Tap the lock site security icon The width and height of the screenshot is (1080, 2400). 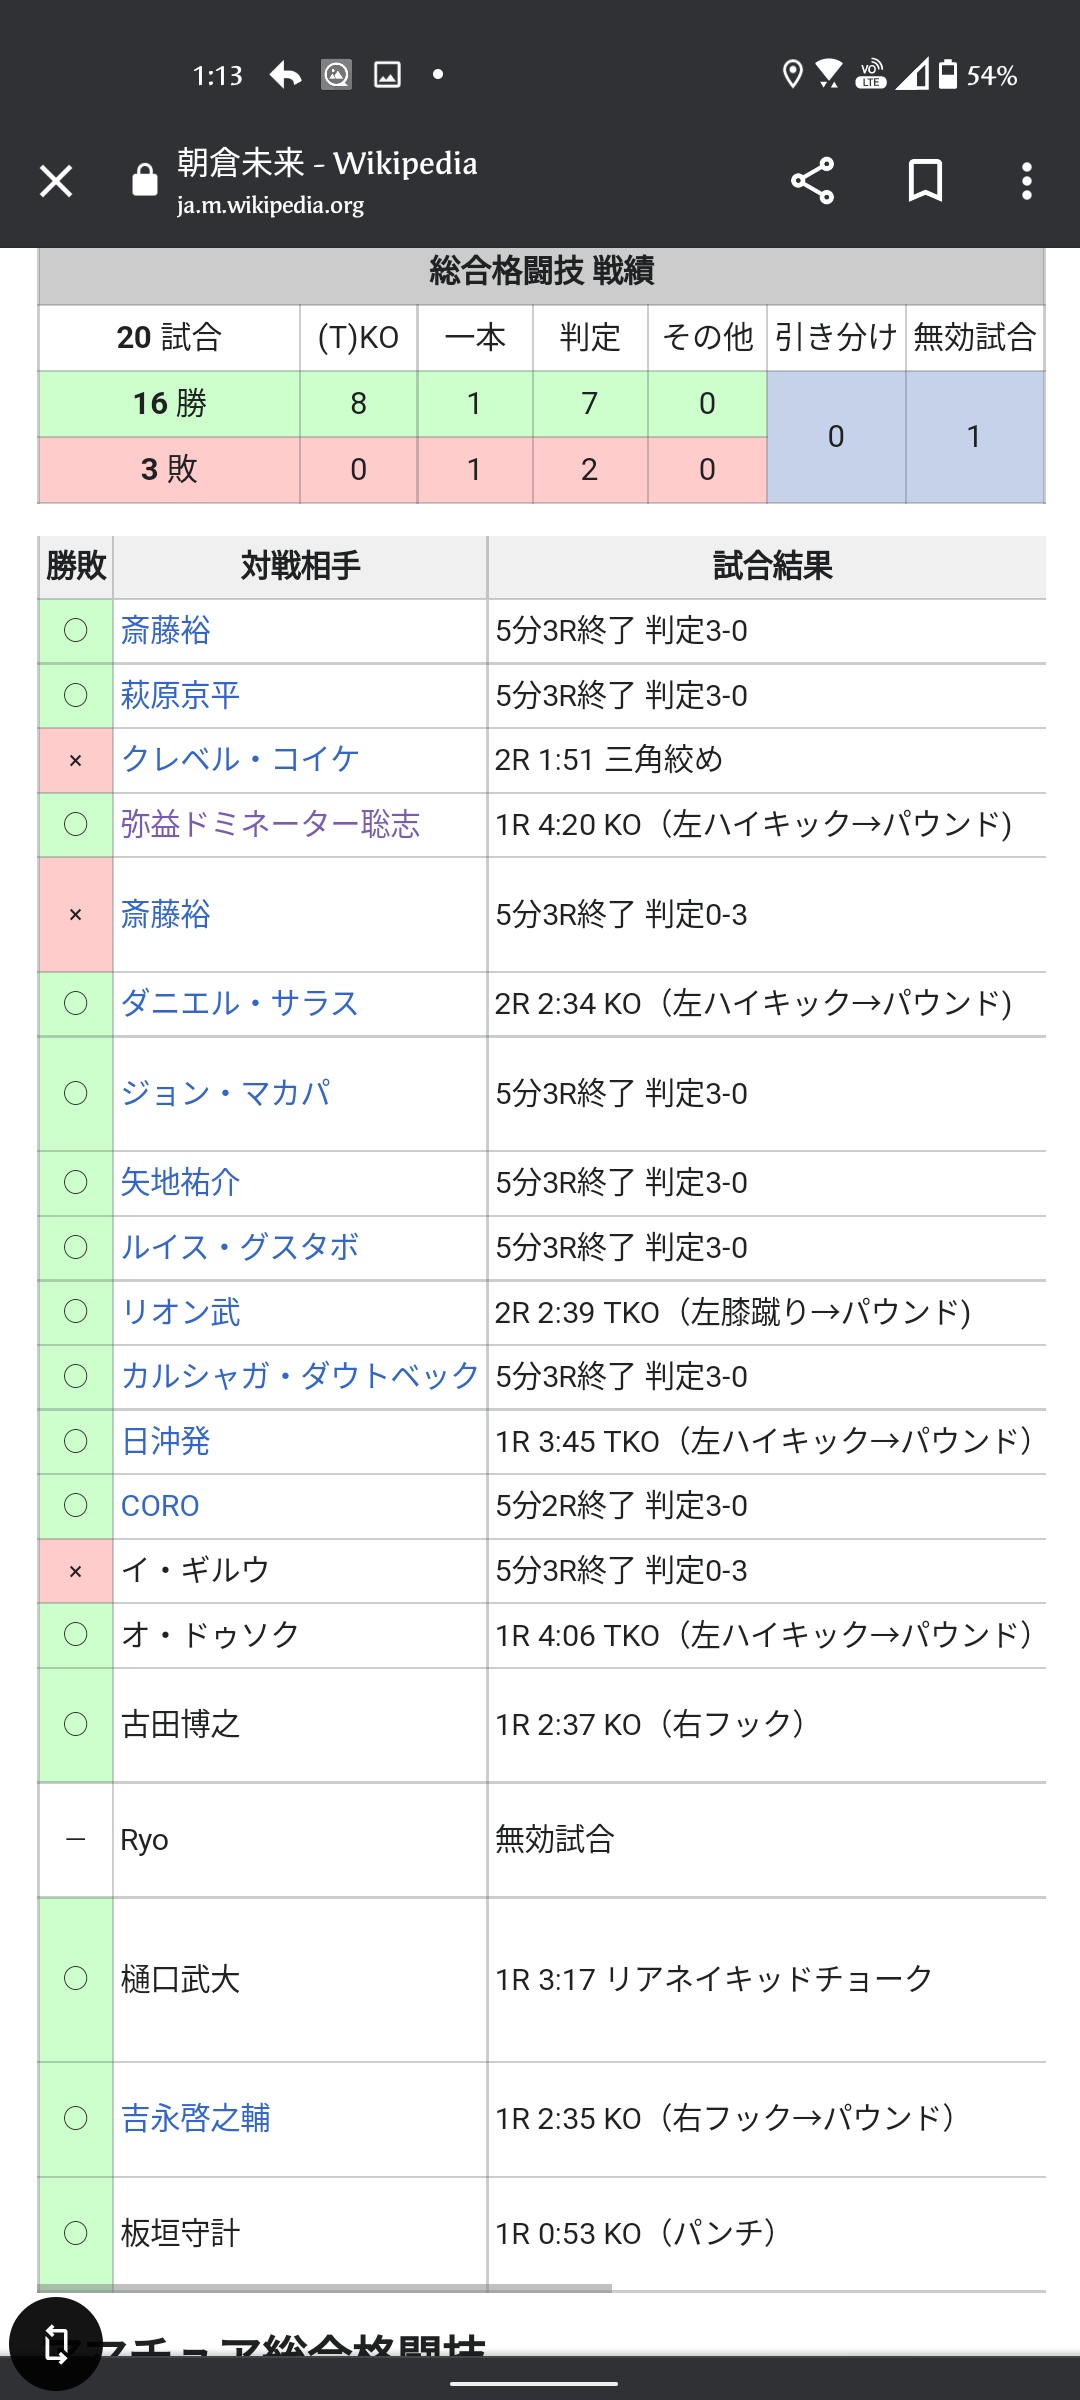pyautogui.click(x=145, y=180)
